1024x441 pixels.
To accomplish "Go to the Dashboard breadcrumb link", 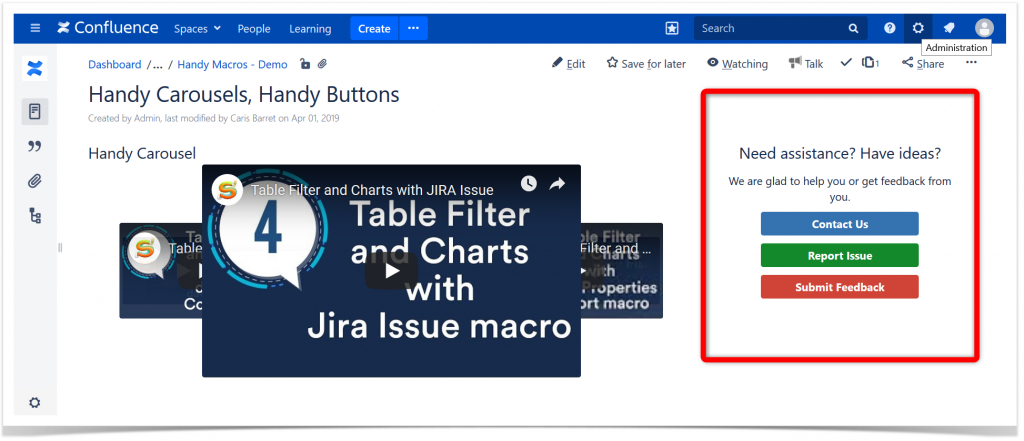I will pos(114,64).
